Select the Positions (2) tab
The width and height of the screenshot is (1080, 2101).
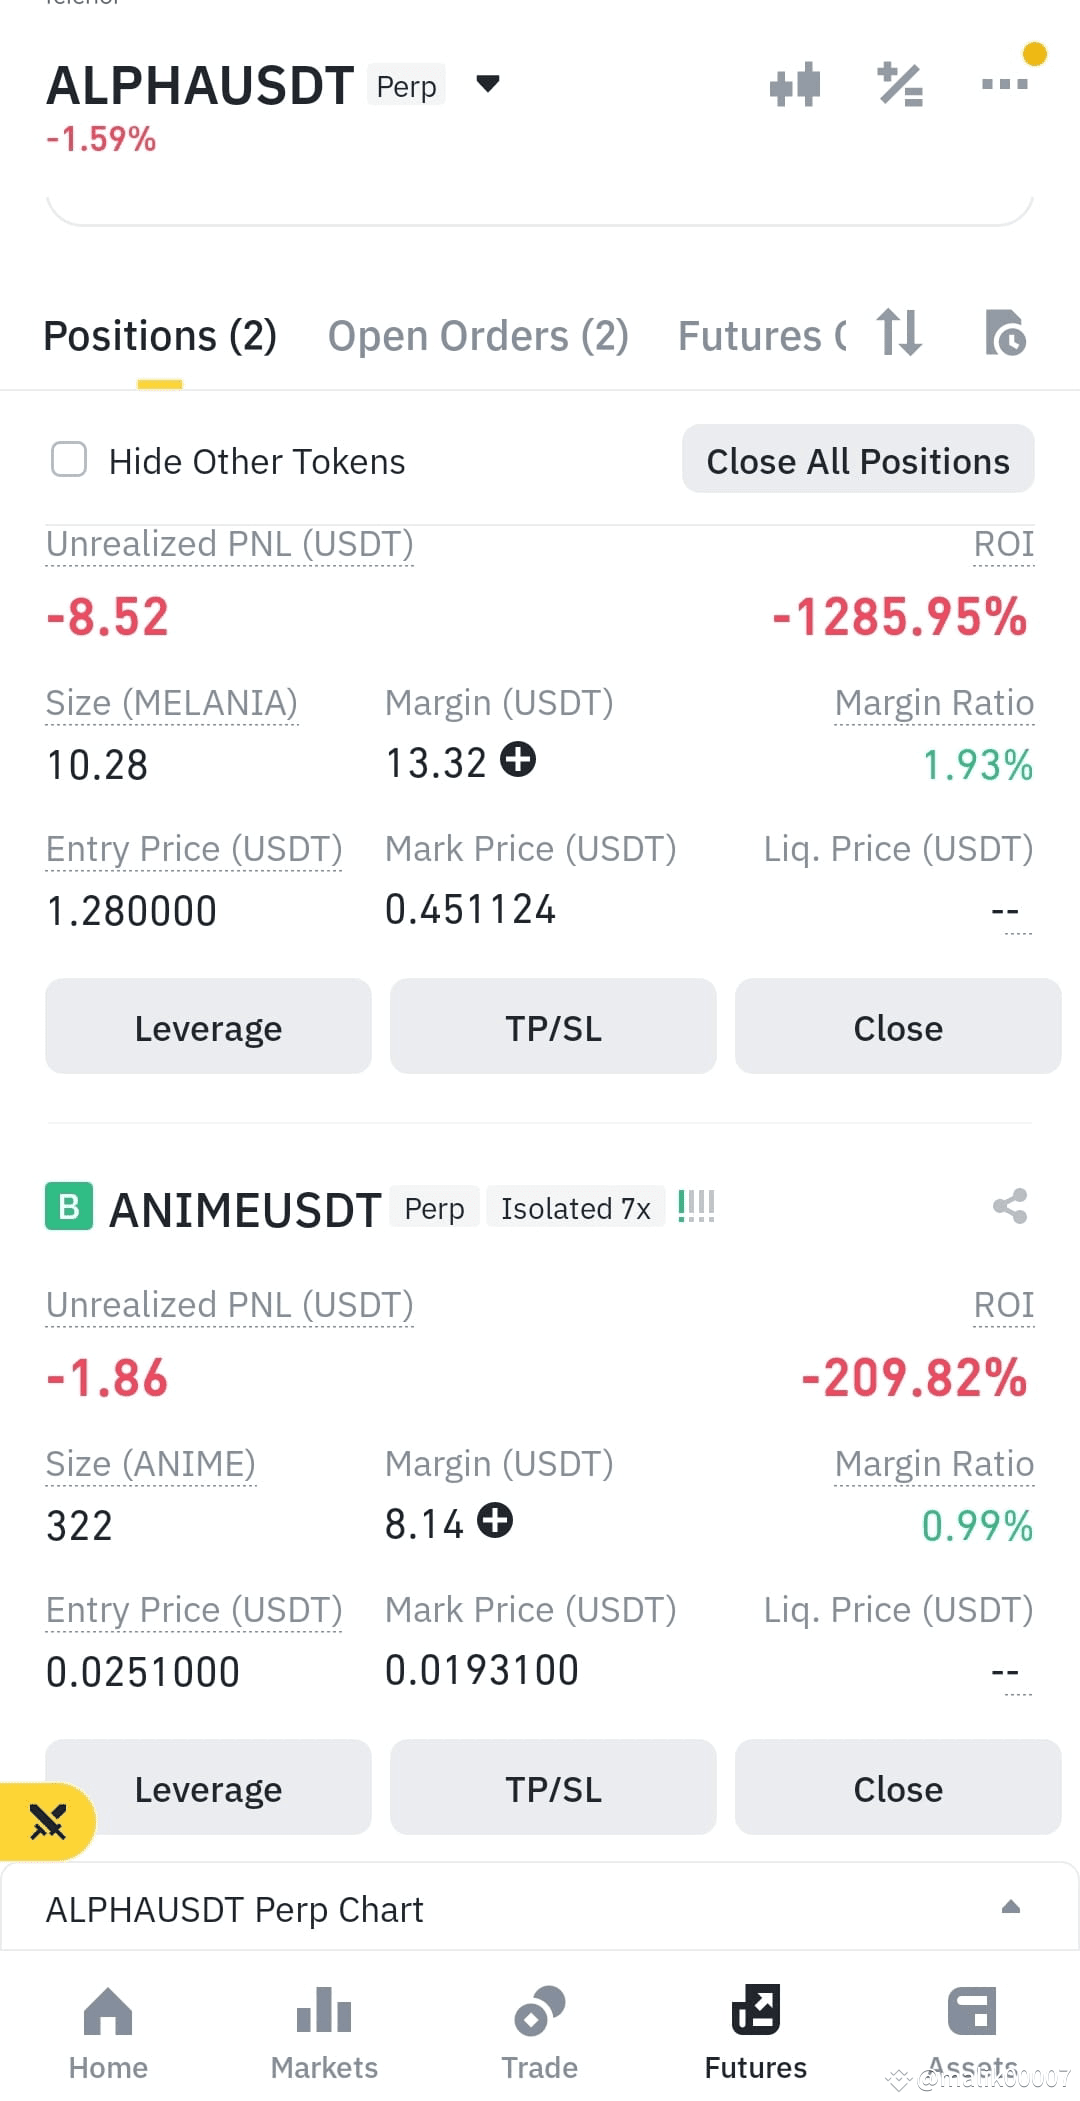pos(160,336)
